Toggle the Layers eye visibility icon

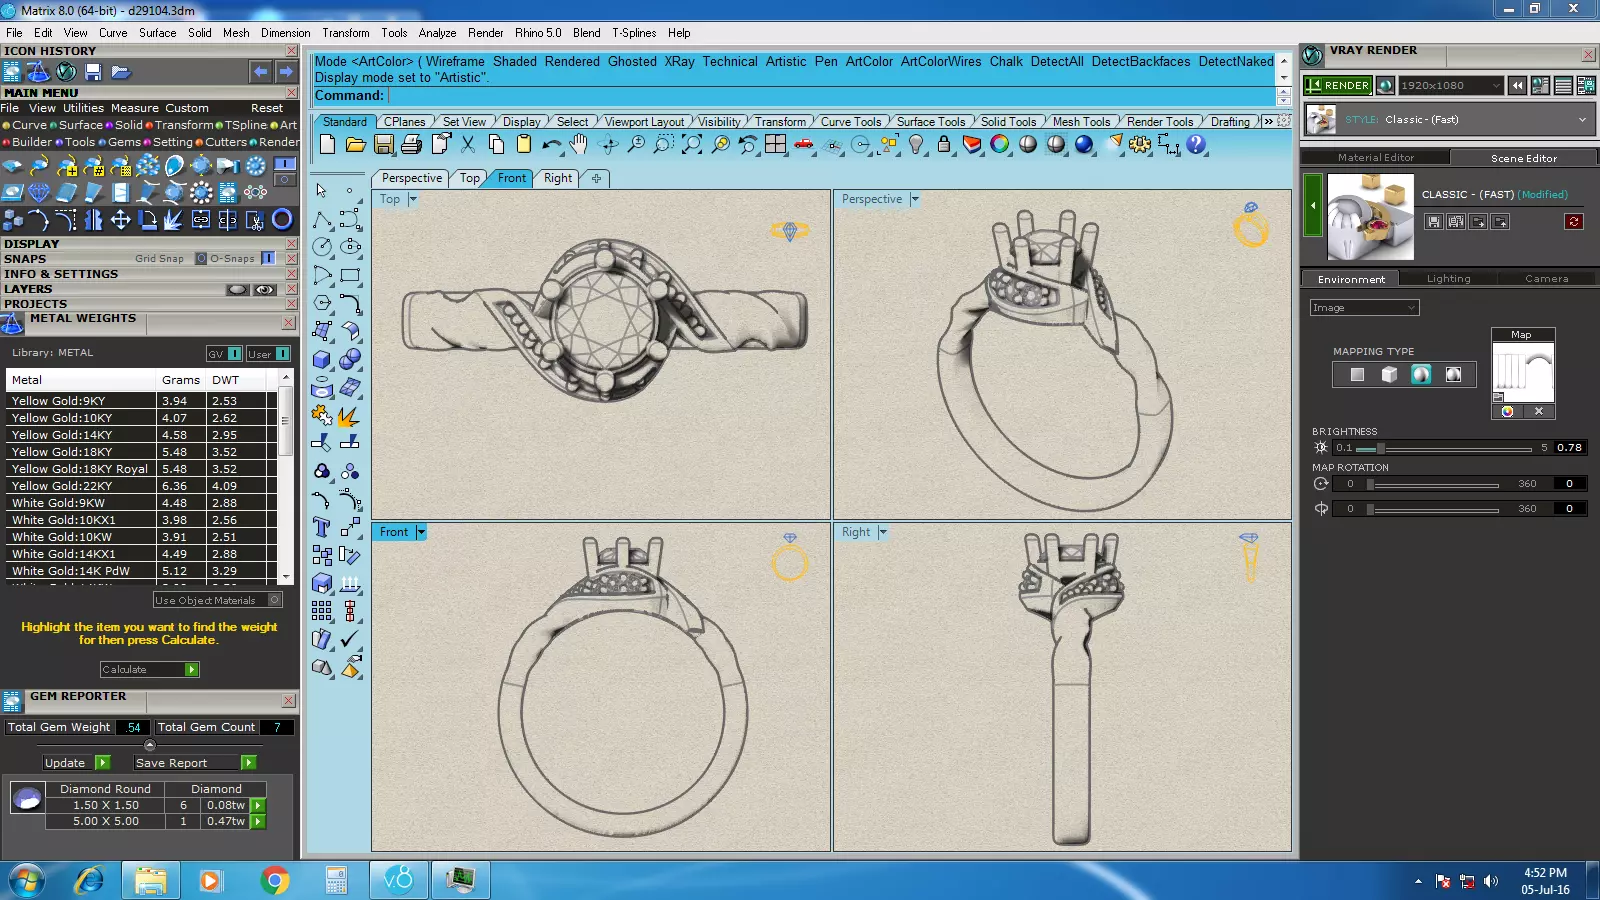pyautogui.click(x=265, y=290)
